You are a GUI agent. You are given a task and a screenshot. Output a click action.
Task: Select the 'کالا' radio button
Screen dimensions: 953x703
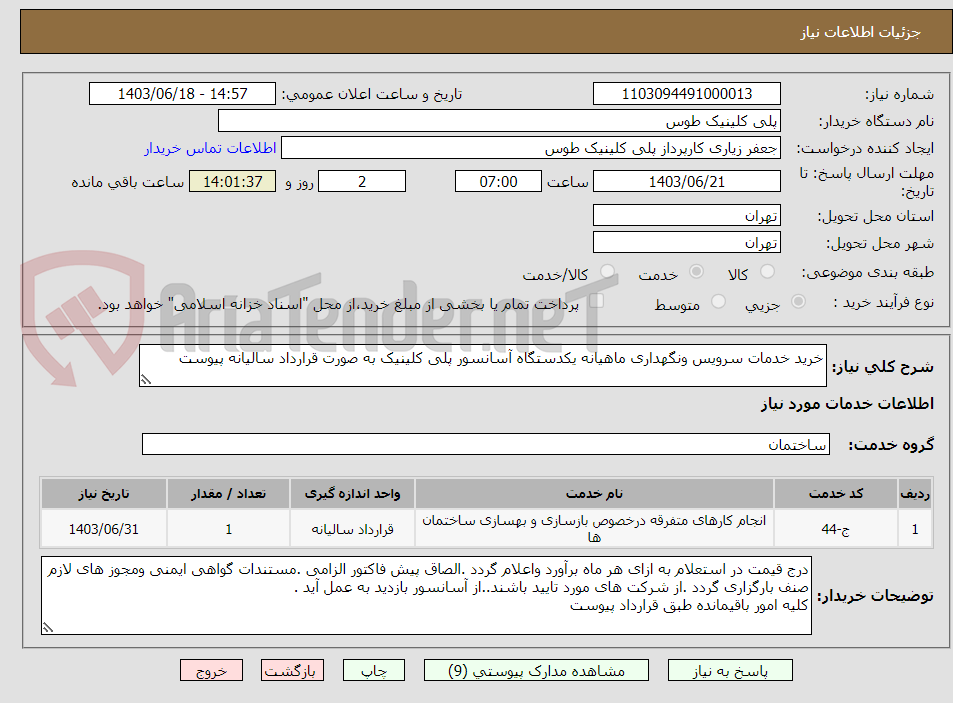(768, 272)
